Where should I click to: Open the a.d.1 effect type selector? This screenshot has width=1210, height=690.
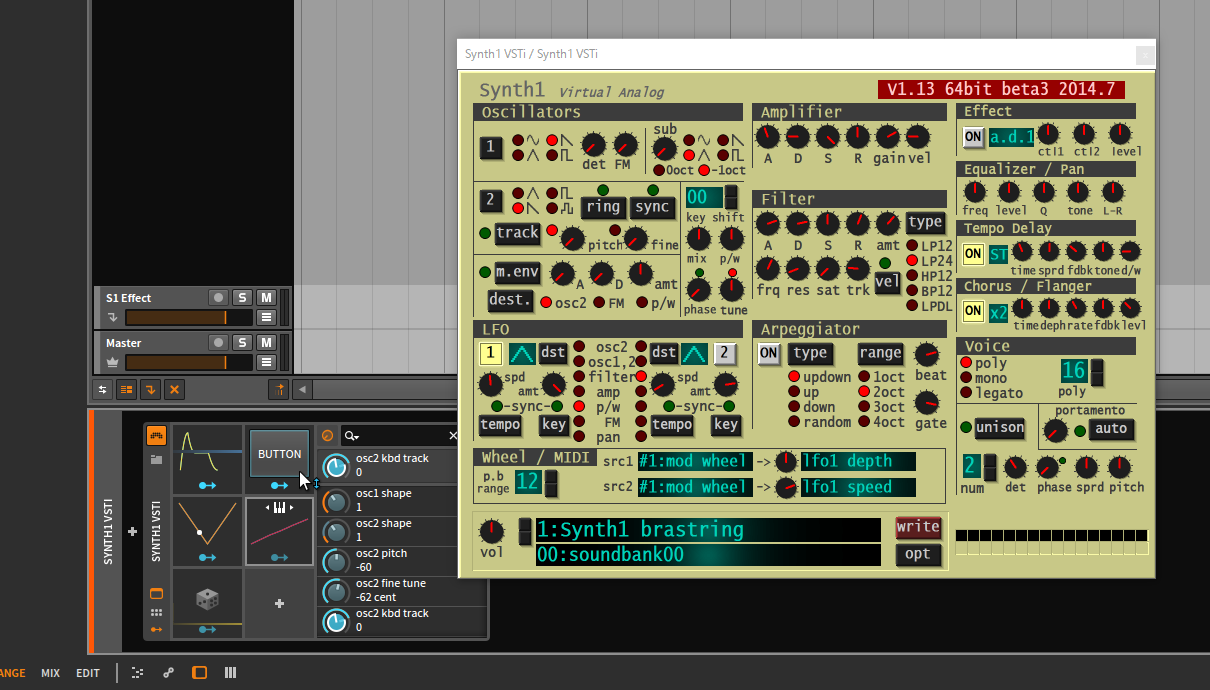(1011, 137)
